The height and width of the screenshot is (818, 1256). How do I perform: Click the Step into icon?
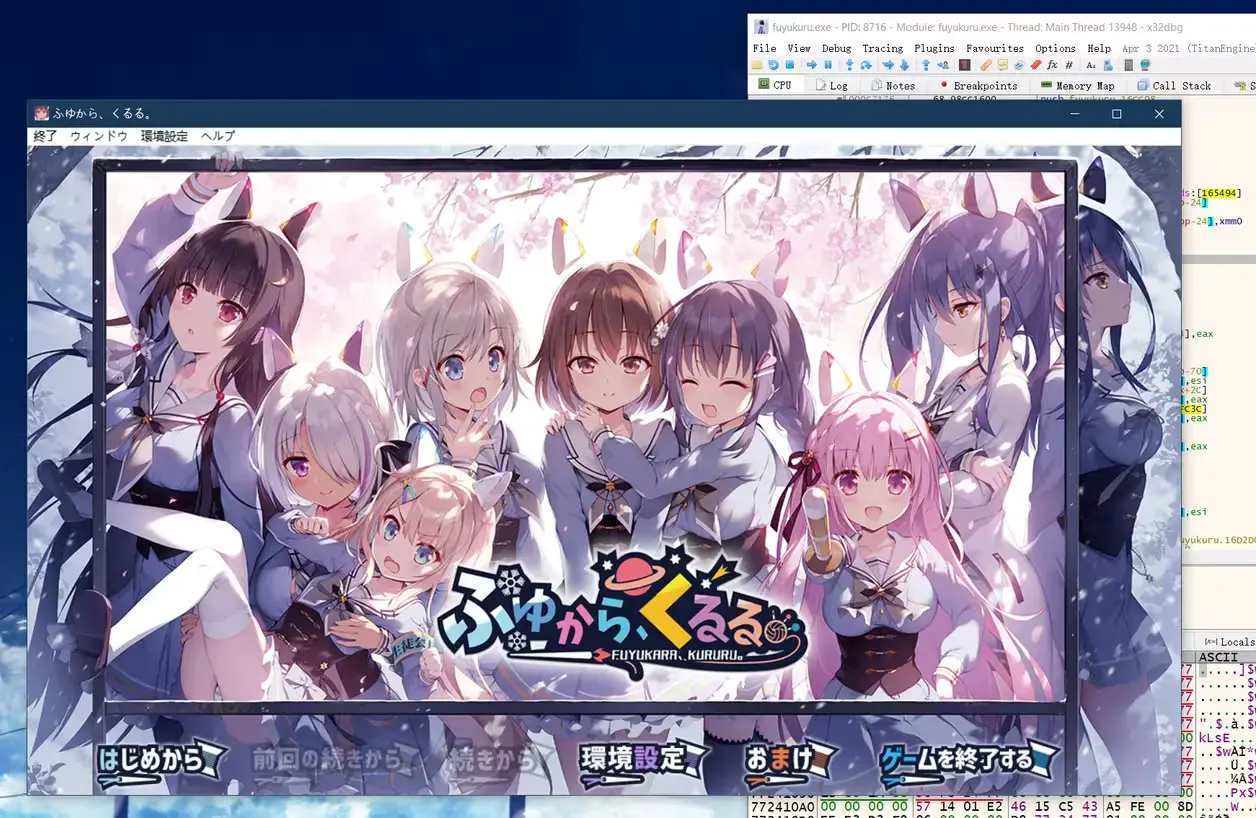(x=849, y=65)
